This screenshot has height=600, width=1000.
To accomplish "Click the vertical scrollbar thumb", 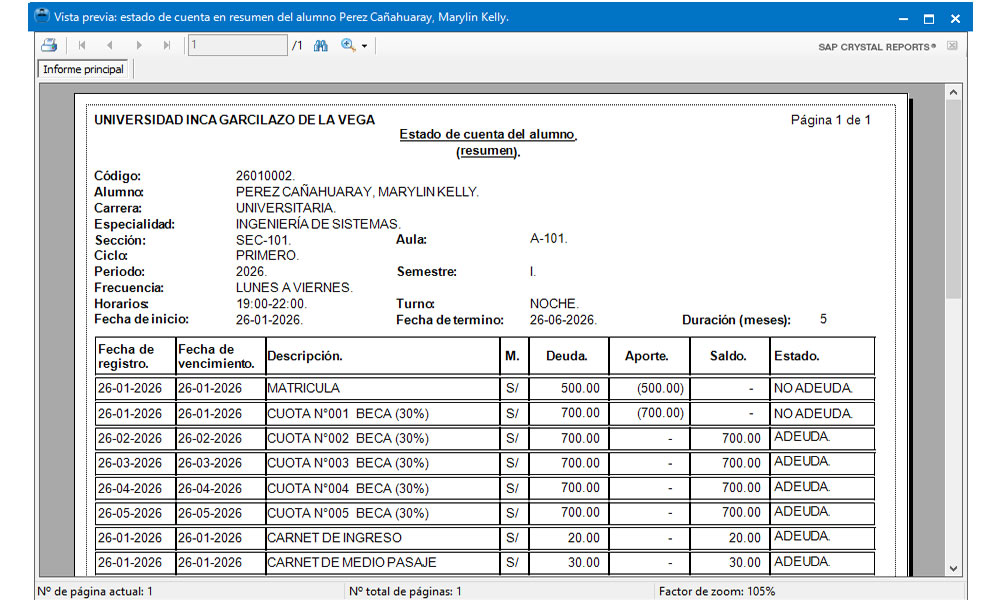I will pyautogui.click(x=953, y=199).
